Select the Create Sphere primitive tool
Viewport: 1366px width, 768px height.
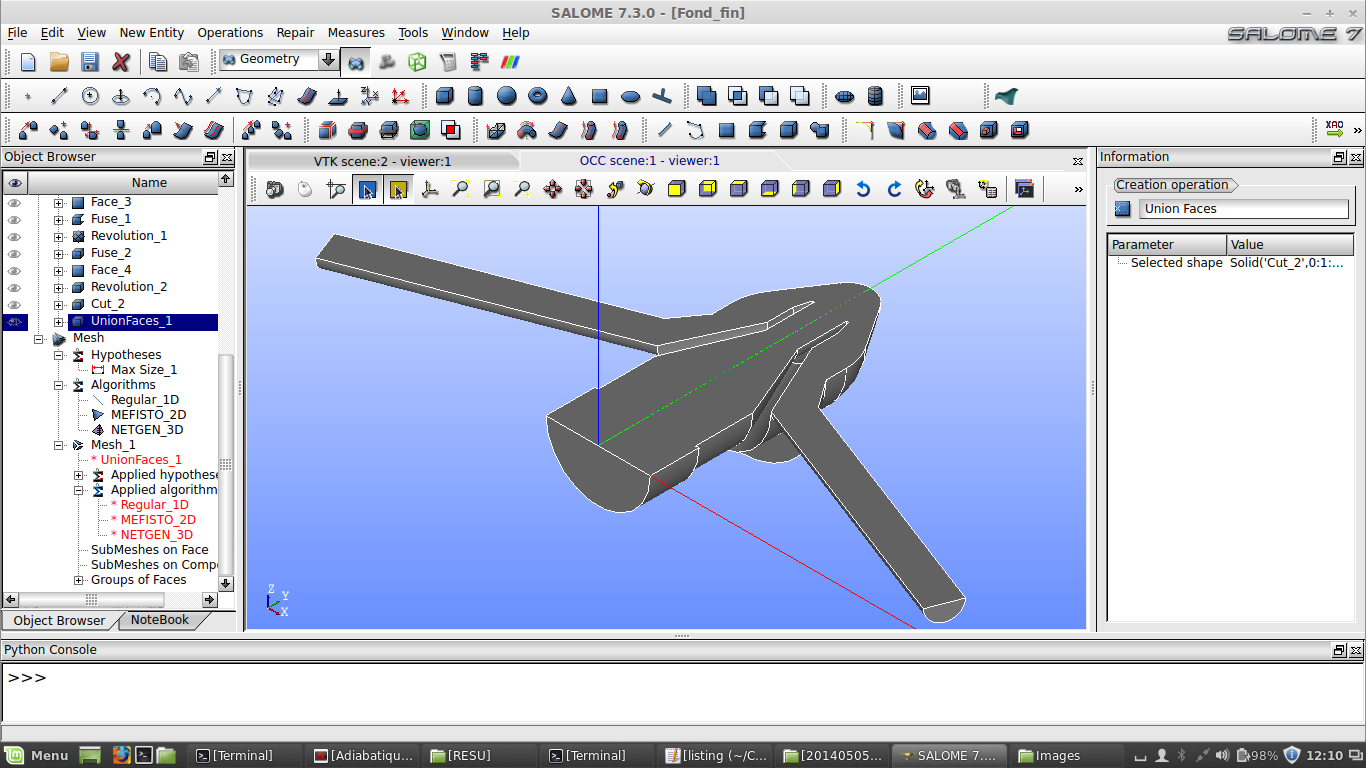point(507,96)
